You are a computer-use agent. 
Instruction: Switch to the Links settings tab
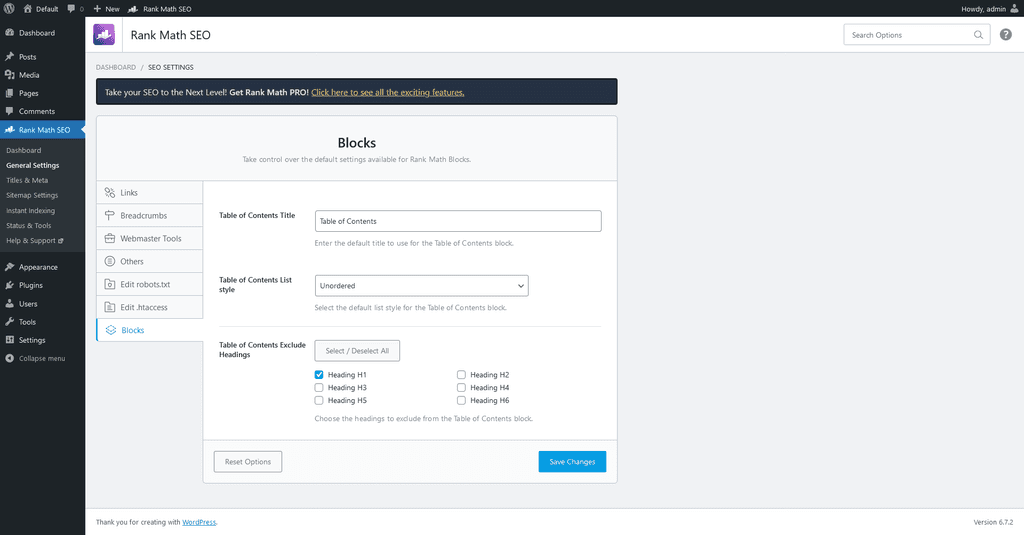pos(150,193)
